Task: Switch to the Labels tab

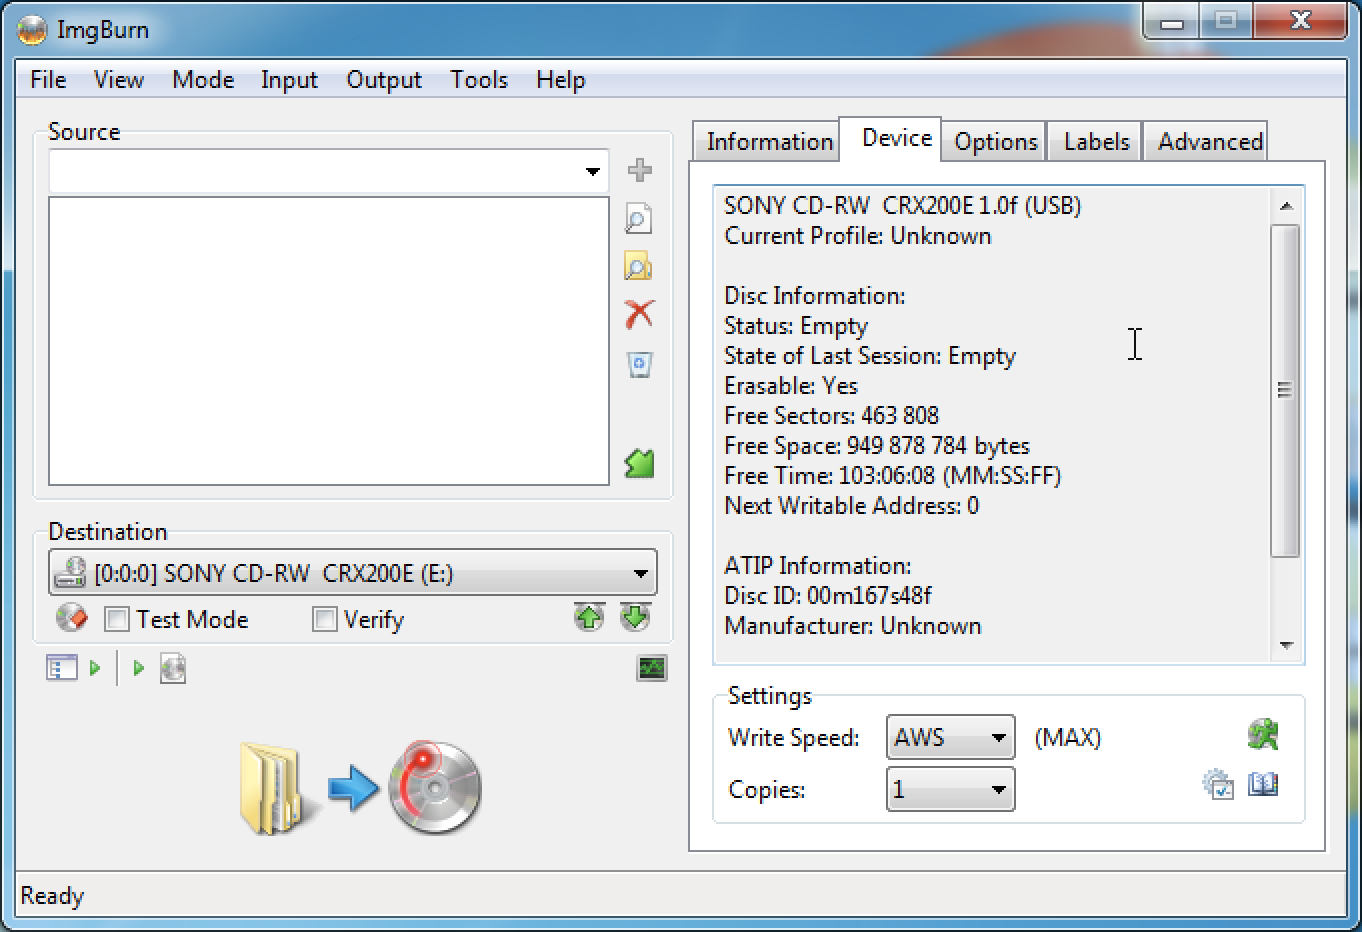Action: 1096,142
